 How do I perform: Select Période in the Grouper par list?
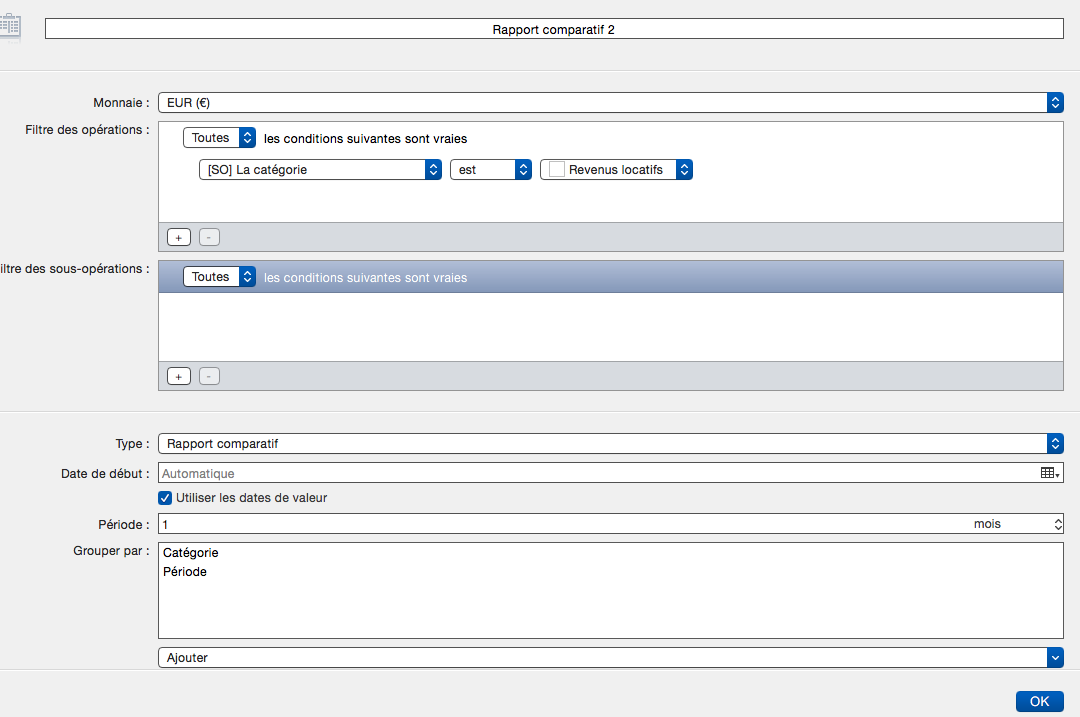click(x=185, y=572)
